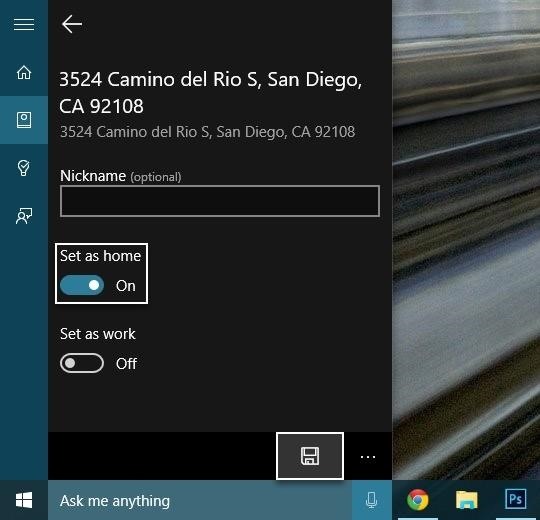Click into the Nickname text field
This screenshot has width=540, height=520.
click(220, 201)
